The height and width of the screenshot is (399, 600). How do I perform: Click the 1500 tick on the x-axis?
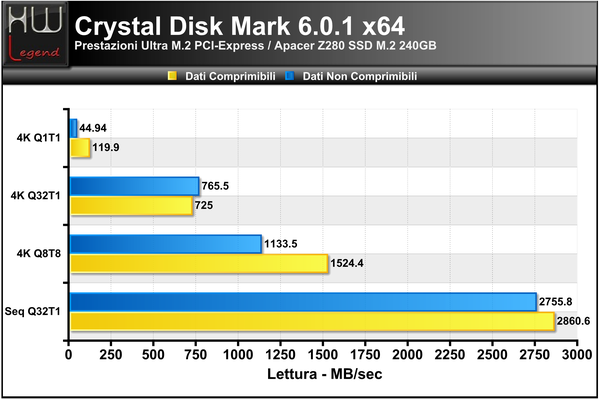(323, 355)
